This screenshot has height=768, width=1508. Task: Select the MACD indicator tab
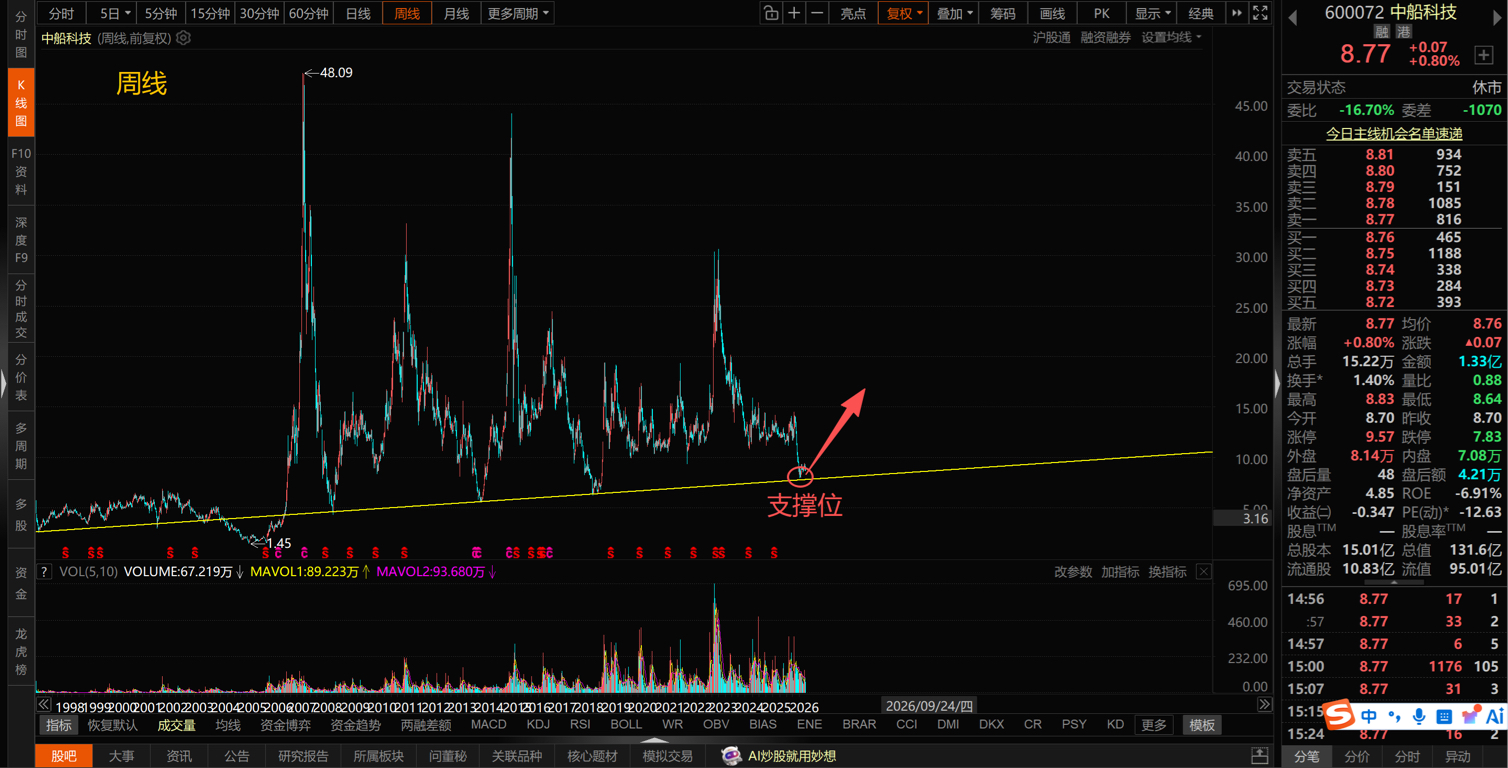pyautogui.click(x=488, y=725)
